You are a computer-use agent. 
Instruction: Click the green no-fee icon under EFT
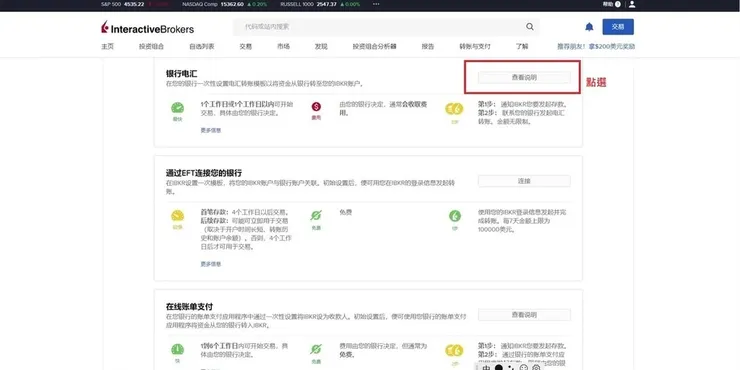pyautogui.click(x=316, y=216)
